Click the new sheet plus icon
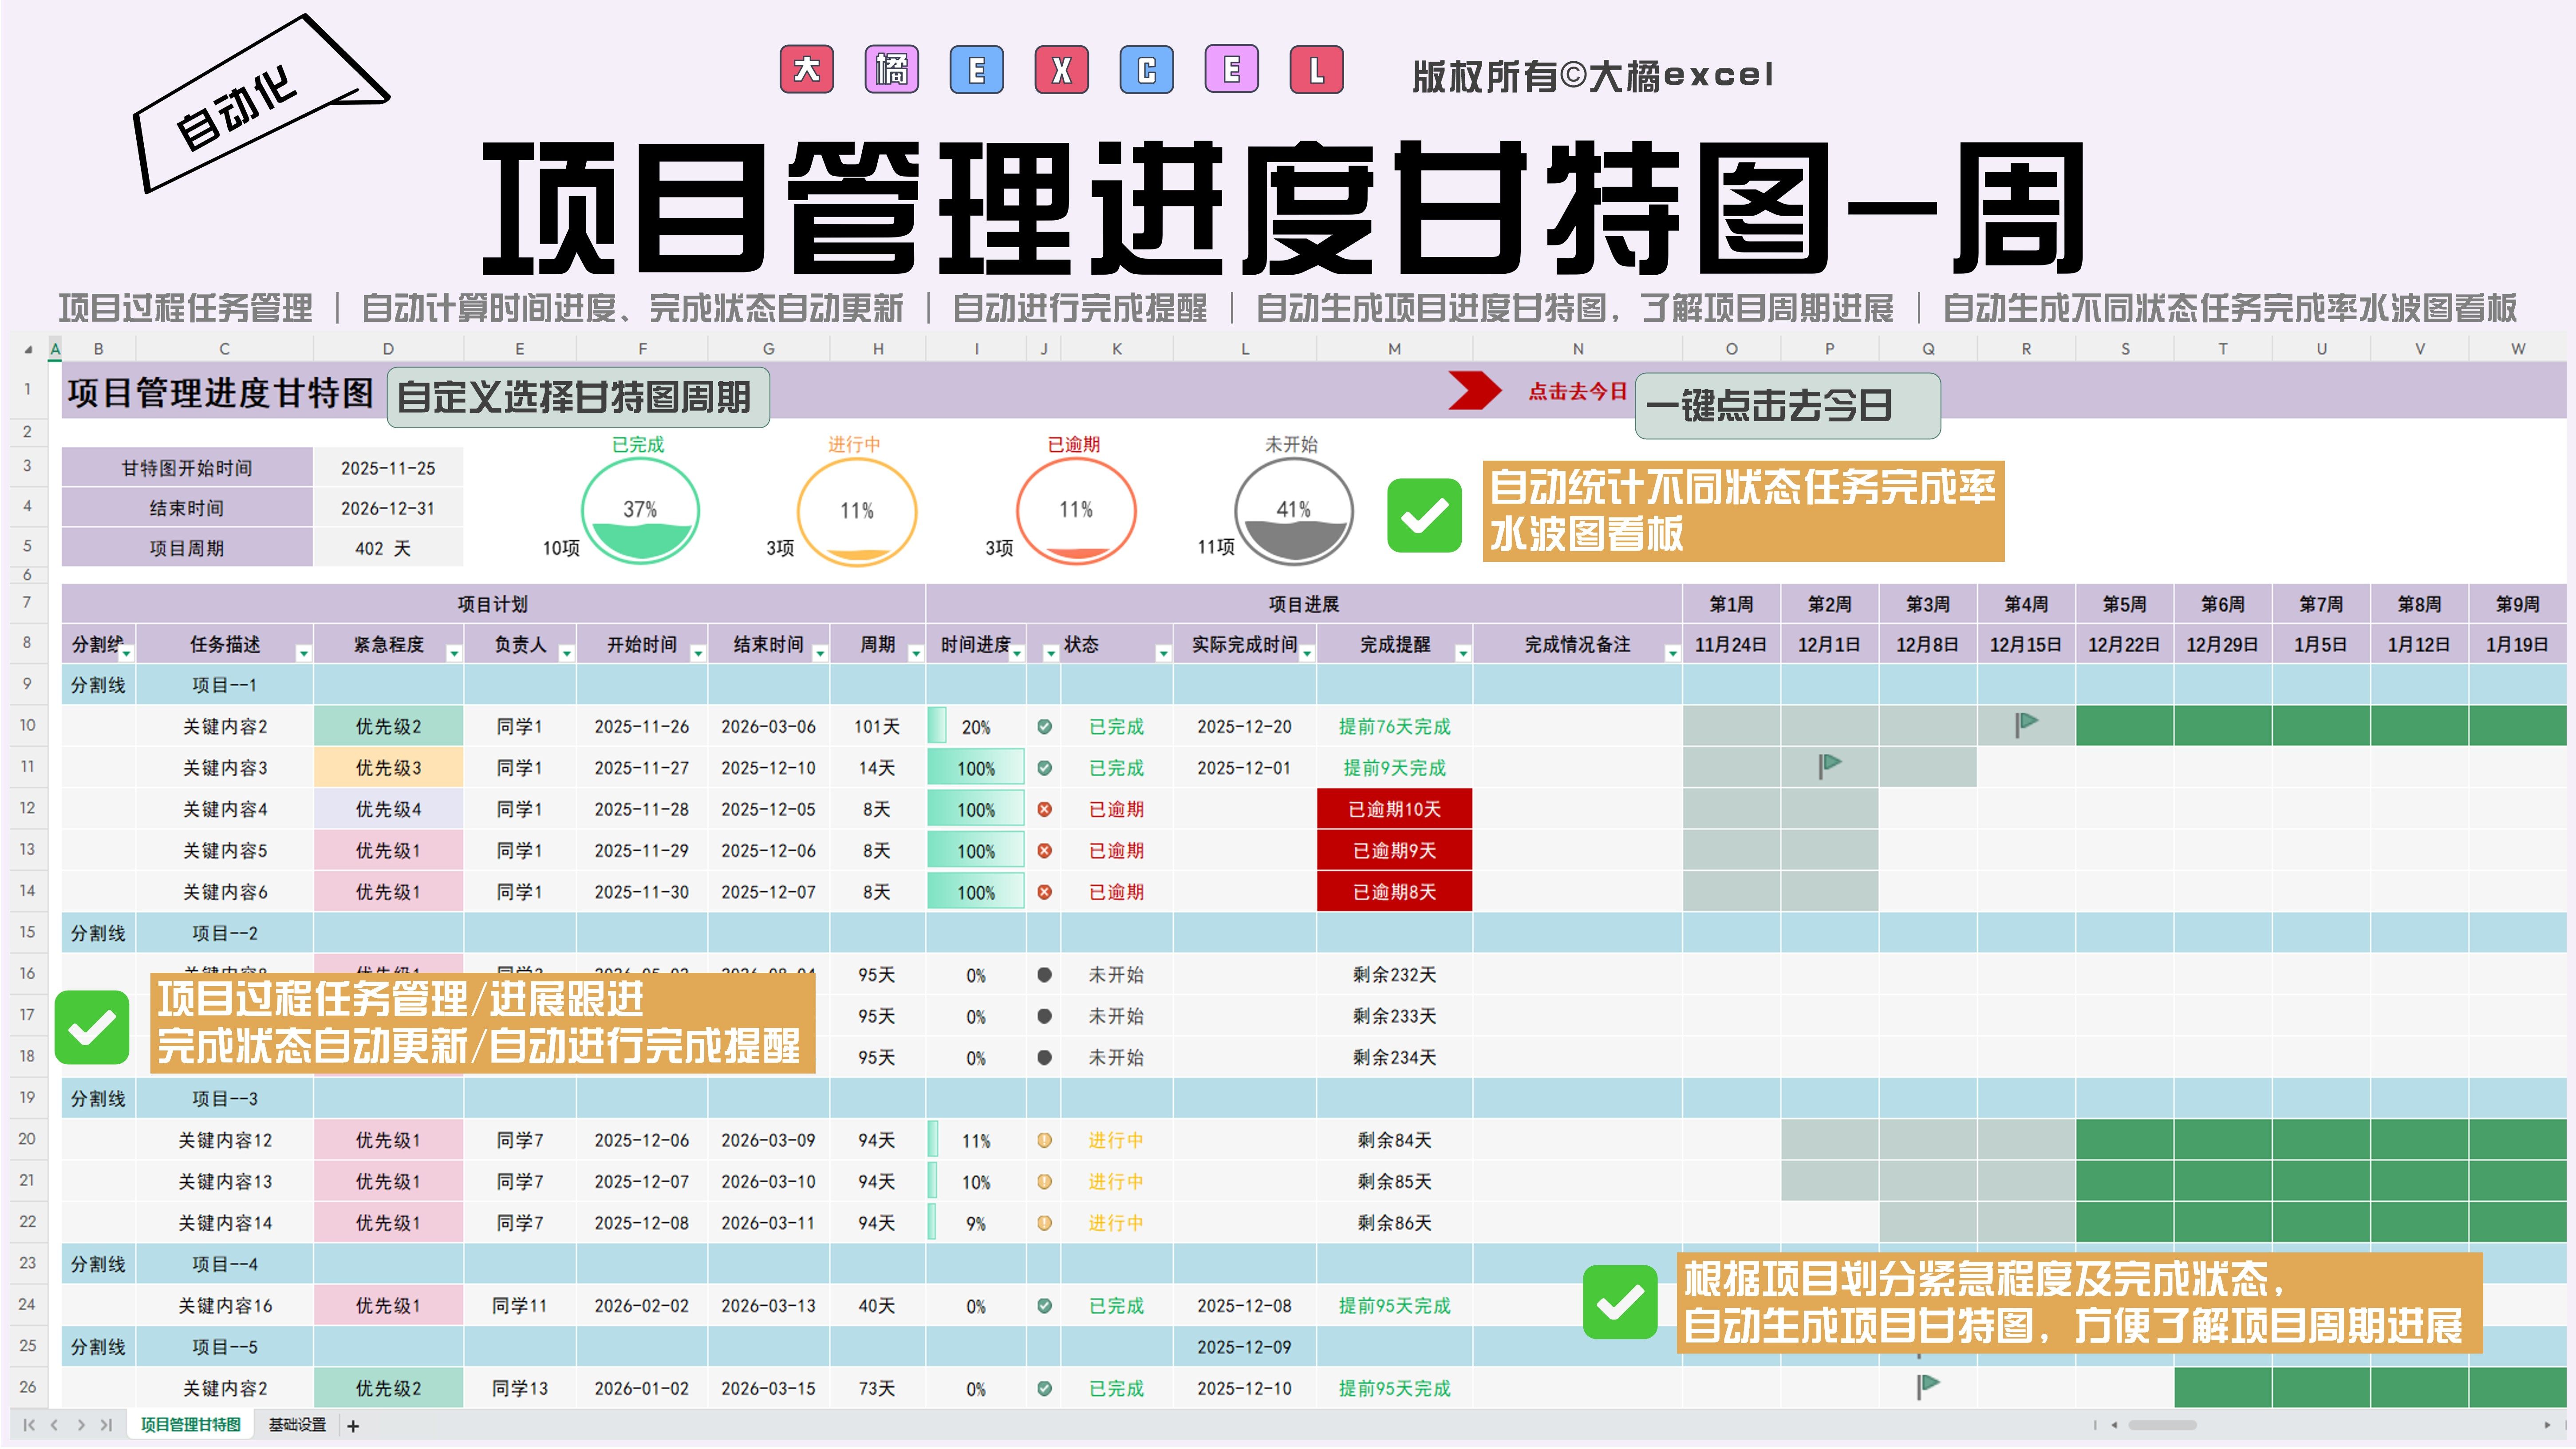The height and width of the screenshot is (1449, 2576). [353, 1426]
